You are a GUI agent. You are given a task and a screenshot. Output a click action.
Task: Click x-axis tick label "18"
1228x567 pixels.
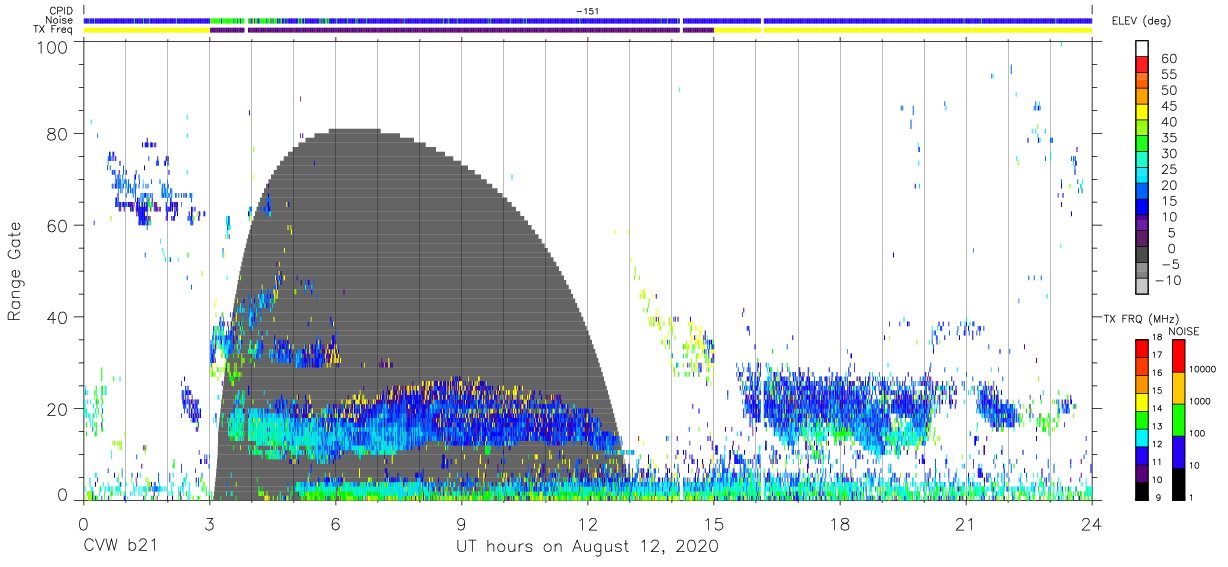coord(840,524)
